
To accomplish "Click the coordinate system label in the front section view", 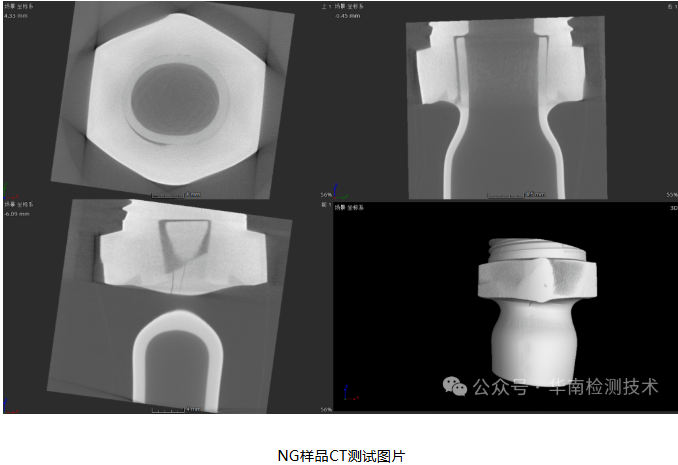I will pyautogui.click(x=19, y=204).
